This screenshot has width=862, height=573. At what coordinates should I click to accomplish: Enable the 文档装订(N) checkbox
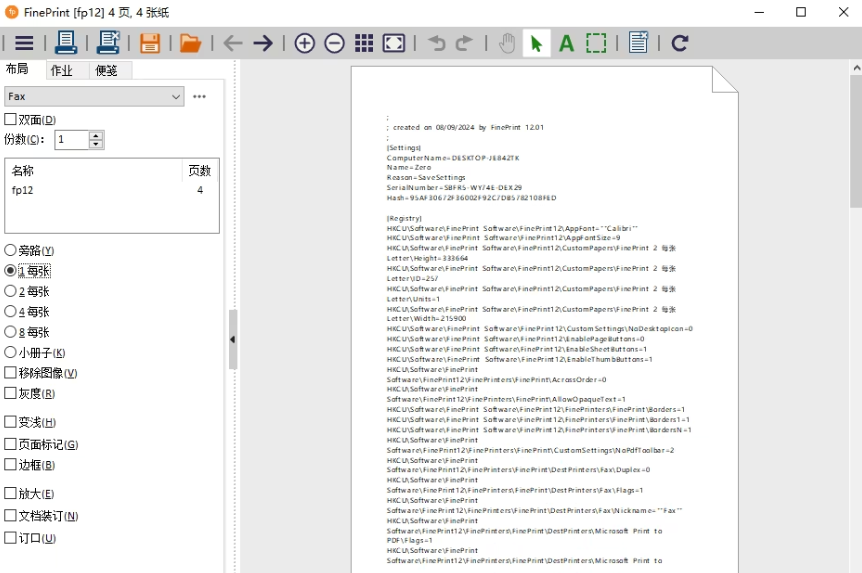pos(10,515)
